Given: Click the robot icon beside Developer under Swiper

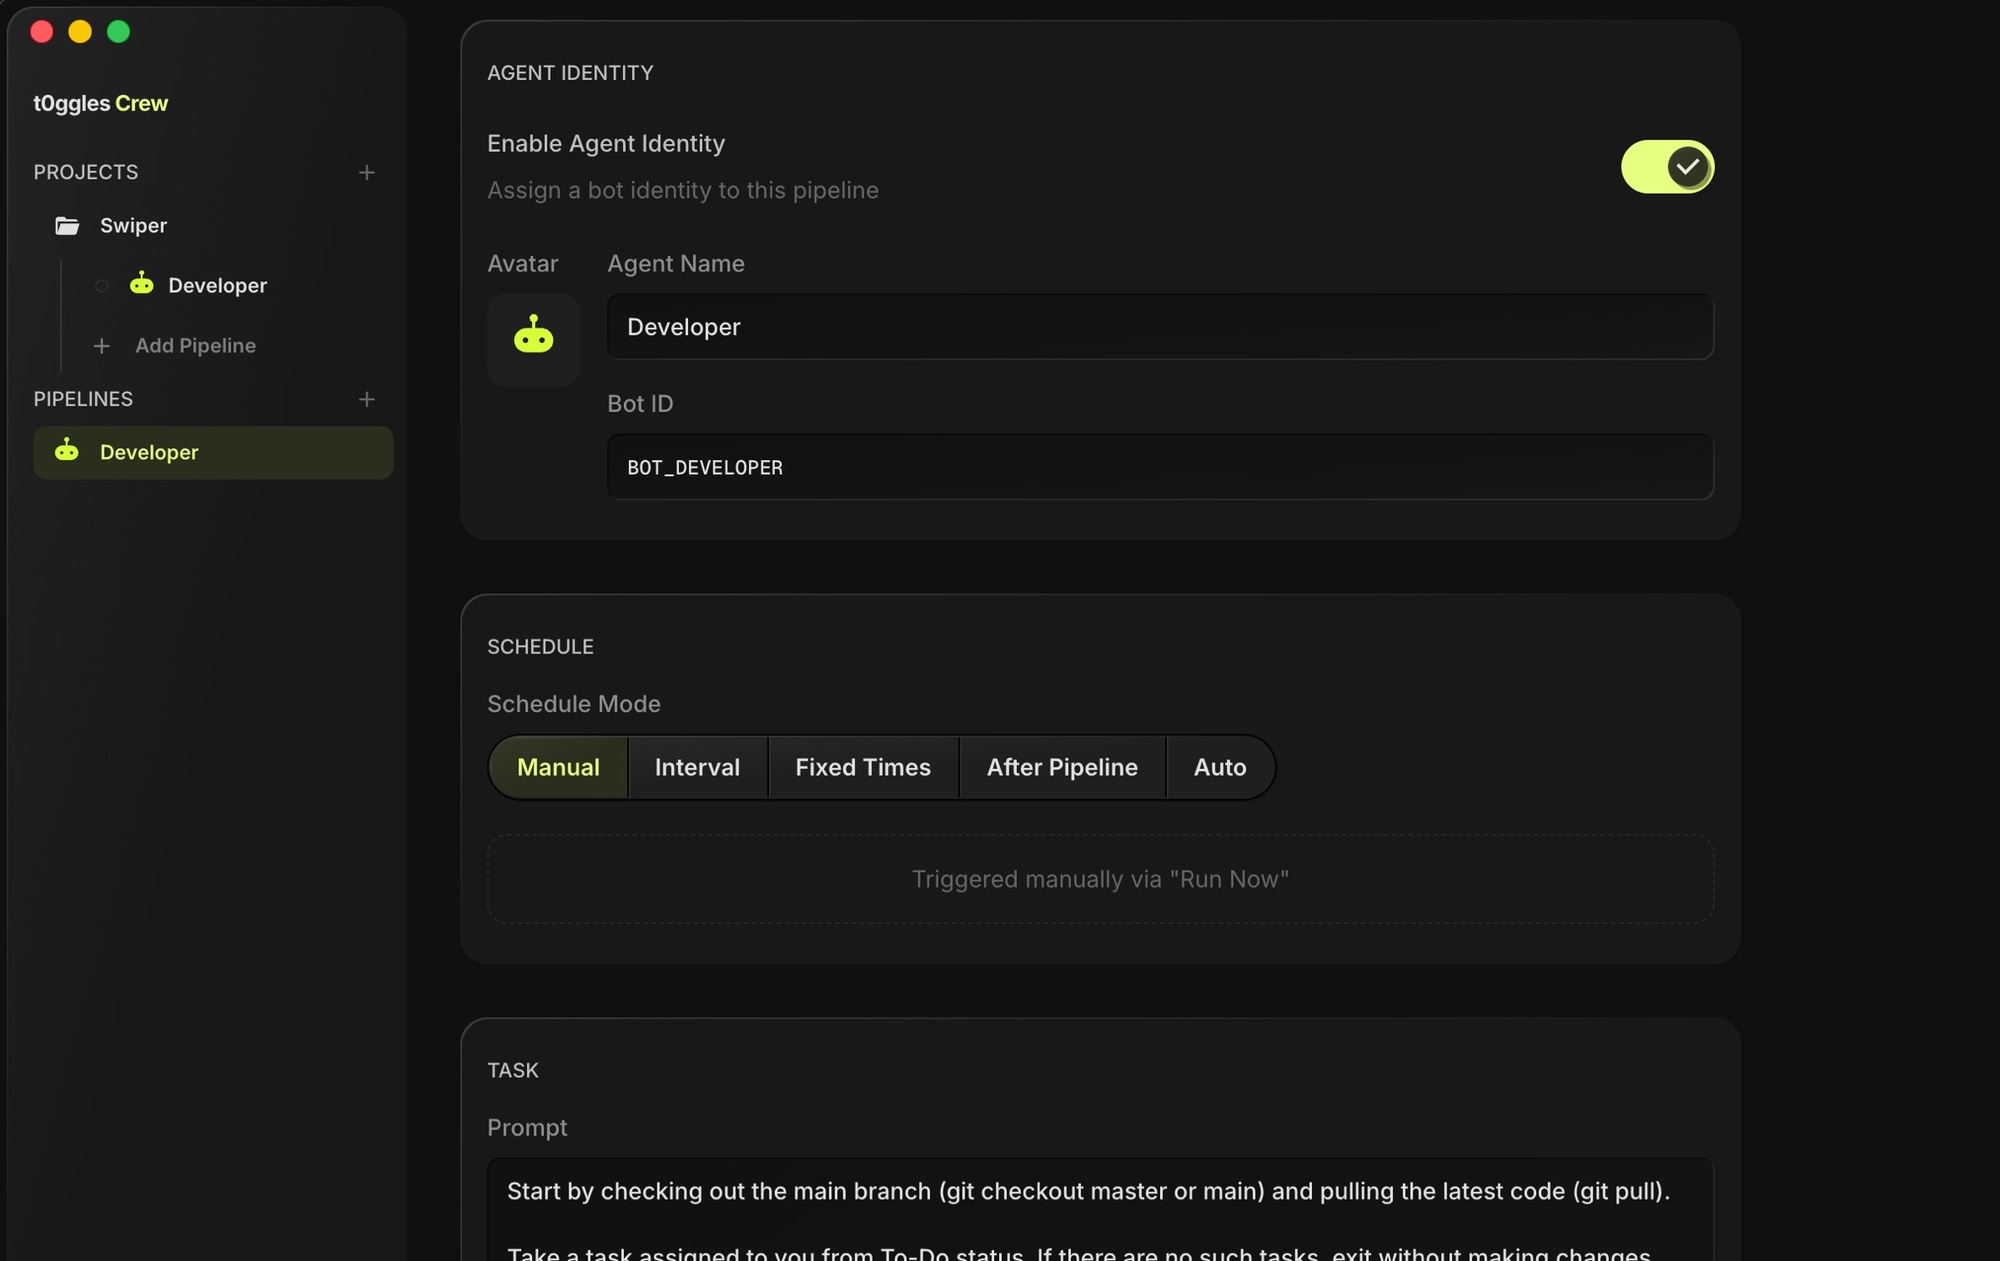Looking at the screenshot, I should click(x=142, y=284).
